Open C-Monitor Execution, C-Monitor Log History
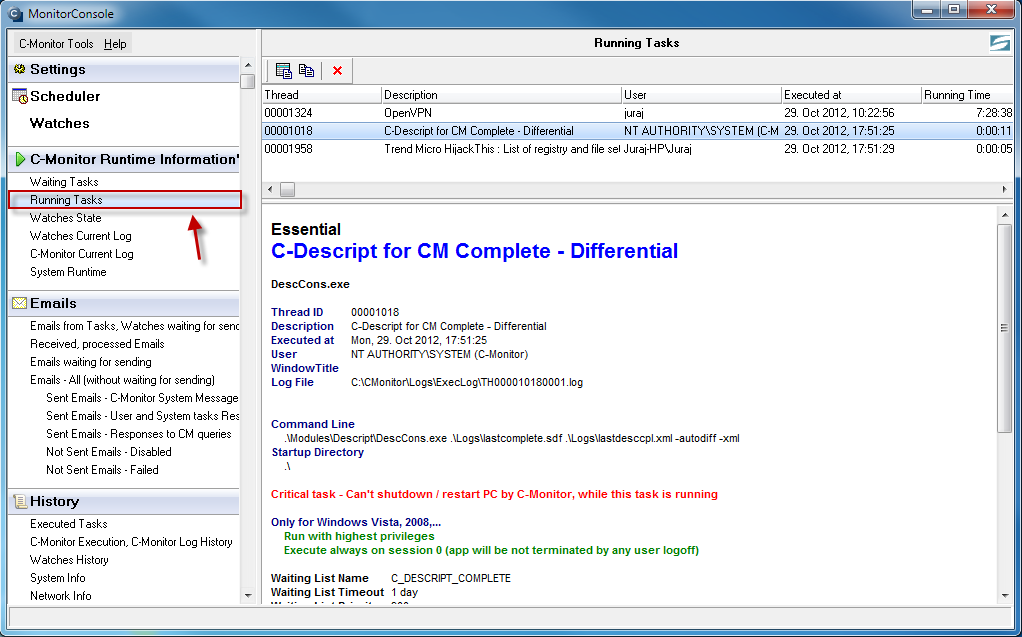The image size is (1022, 637). [131, 542]
